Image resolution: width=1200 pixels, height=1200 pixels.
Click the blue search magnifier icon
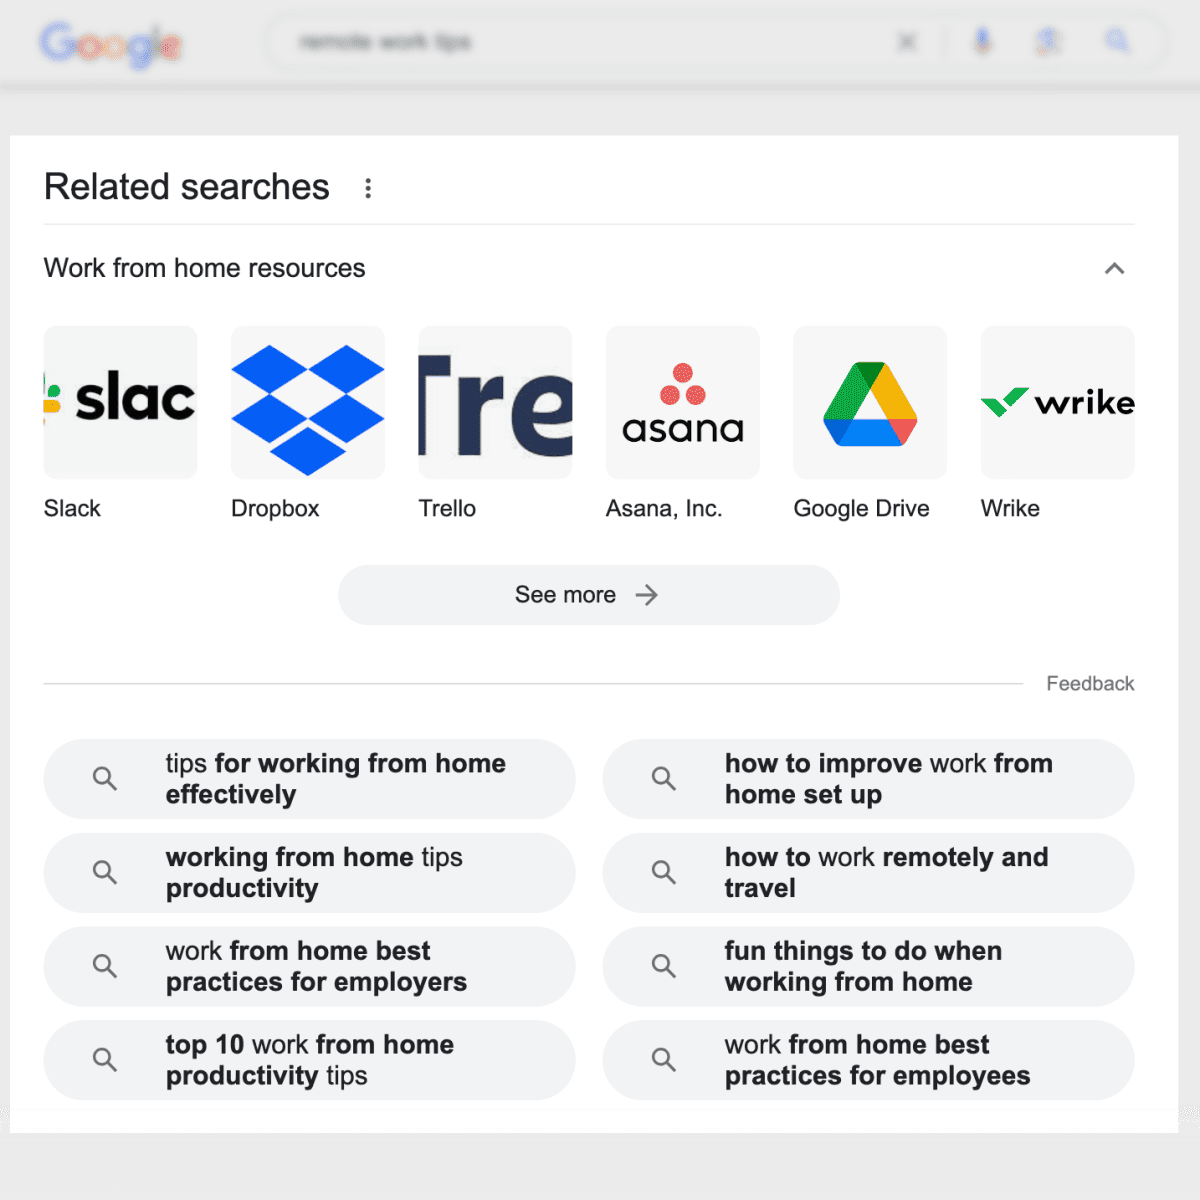click(1117, 42)
